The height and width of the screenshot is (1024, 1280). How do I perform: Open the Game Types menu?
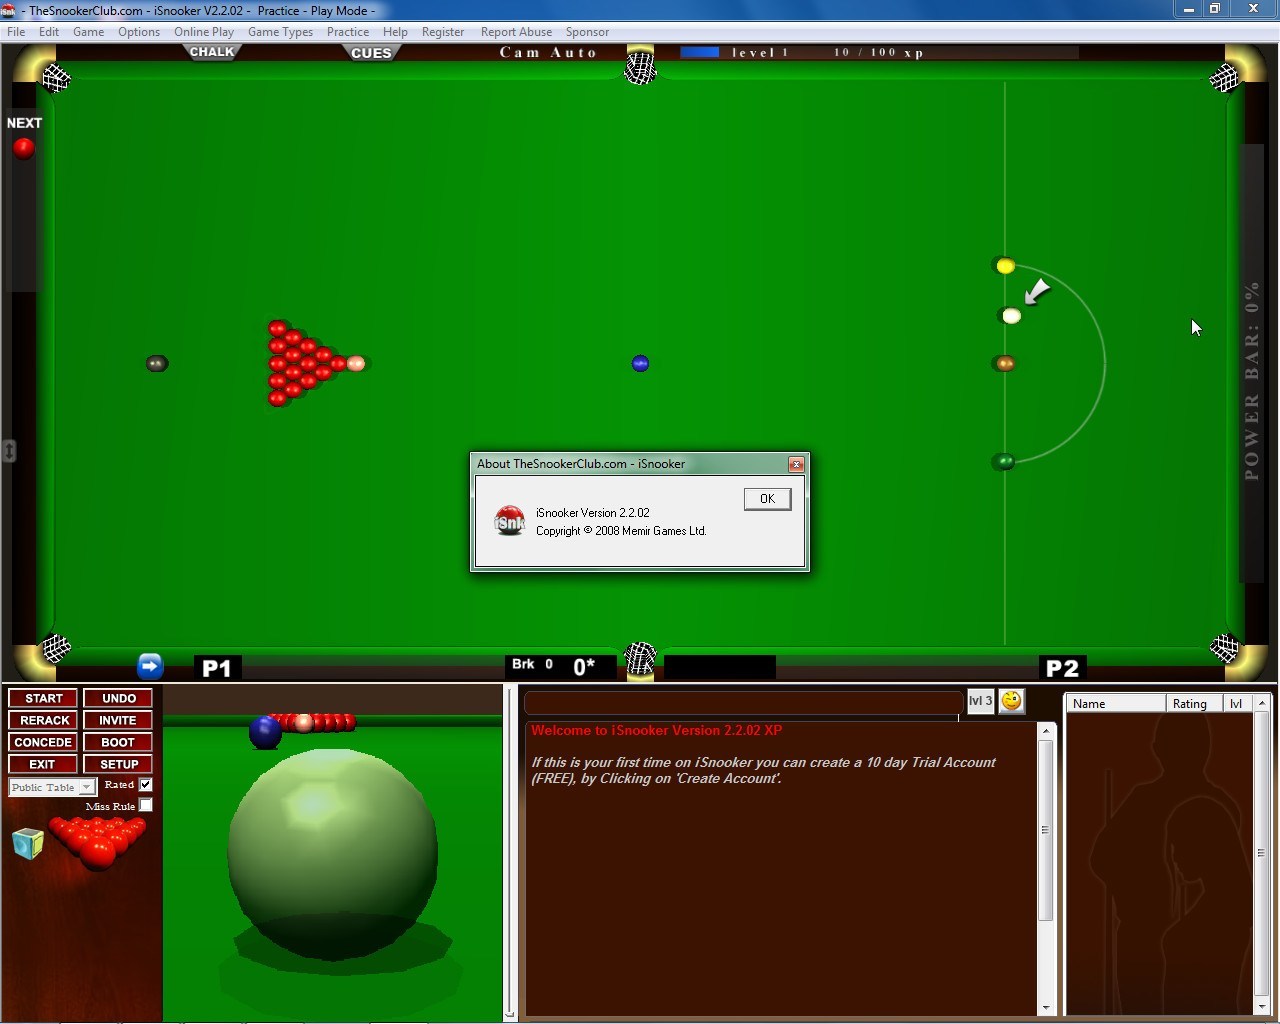point(280,32)
